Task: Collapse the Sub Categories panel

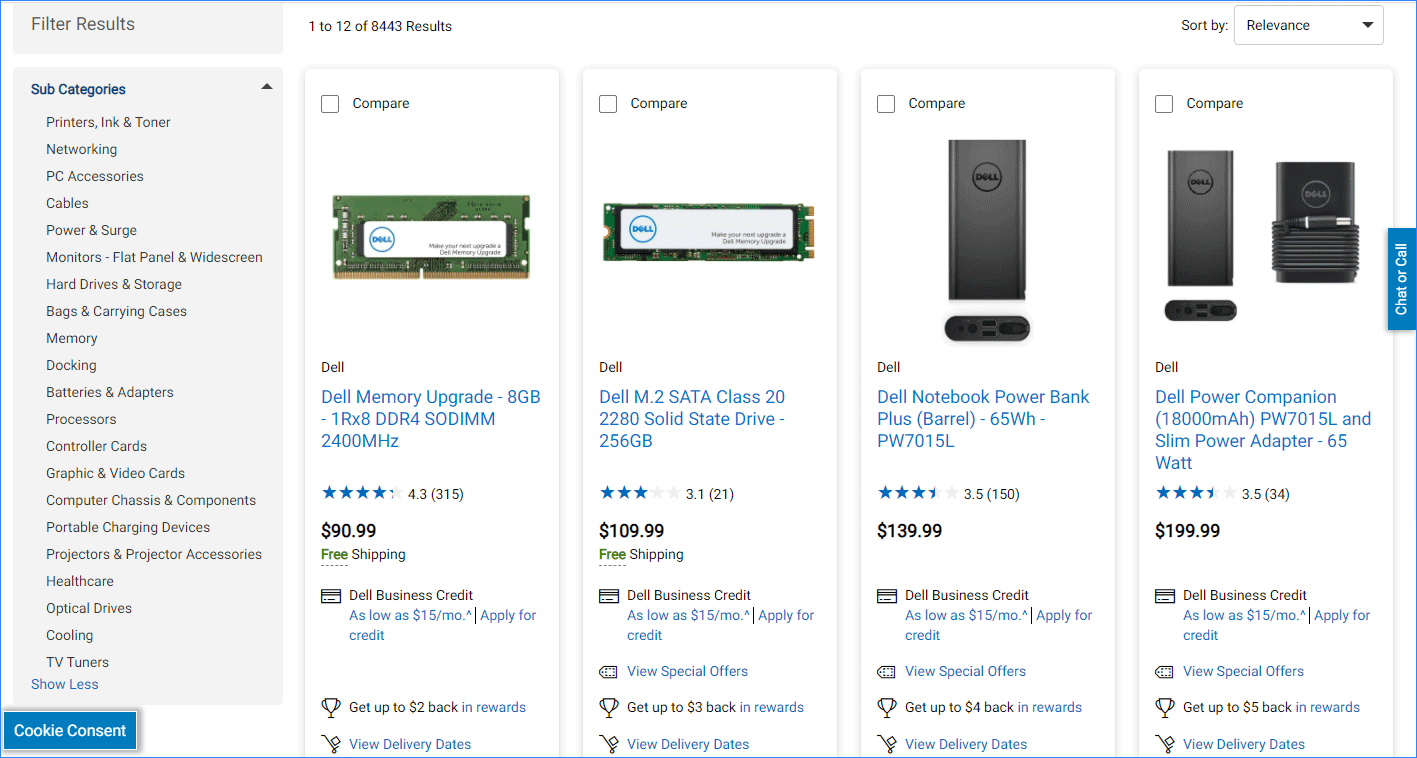Action: click(x=267, y=87)
